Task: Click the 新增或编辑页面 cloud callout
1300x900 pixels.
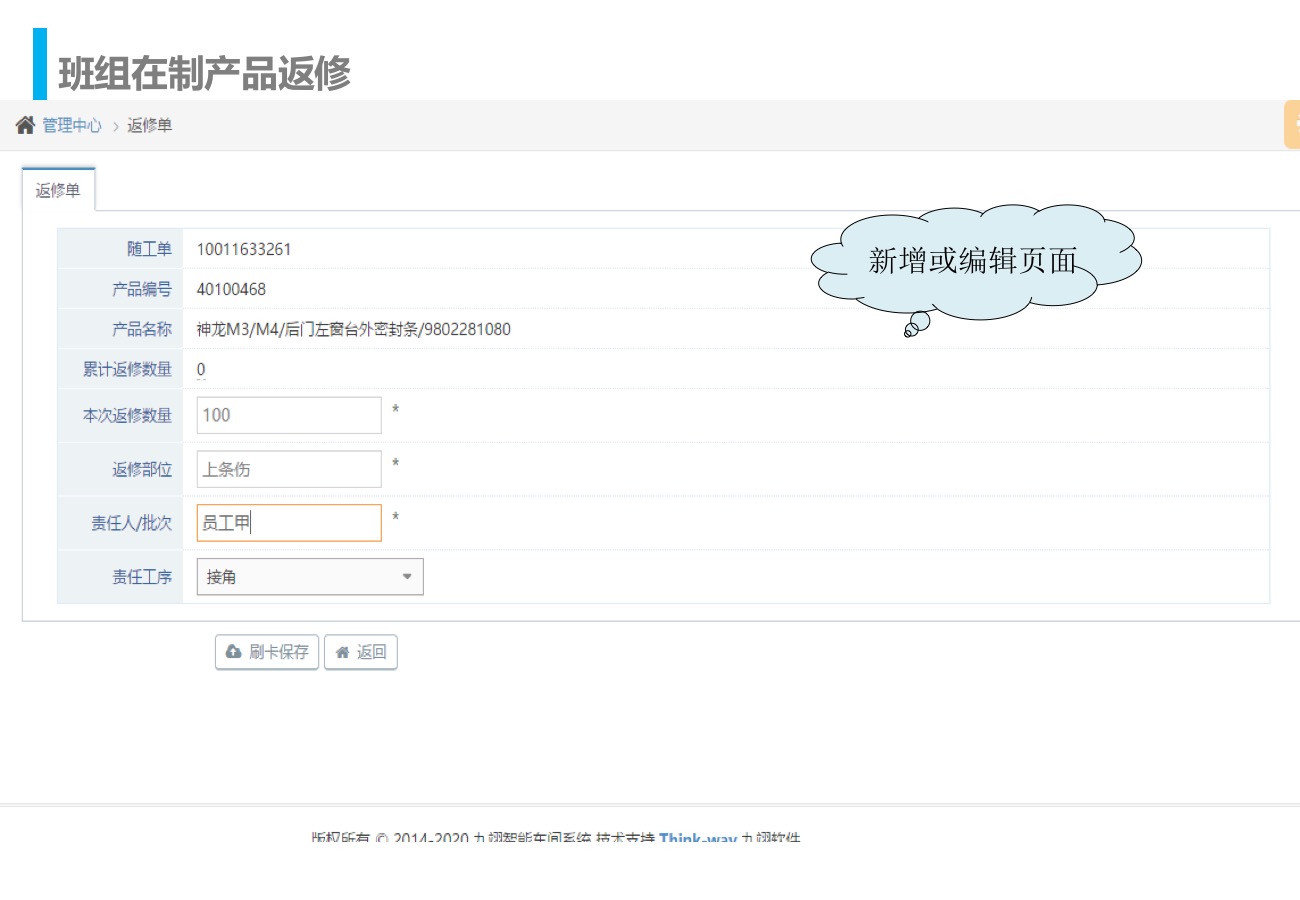Action: point(973,261)
